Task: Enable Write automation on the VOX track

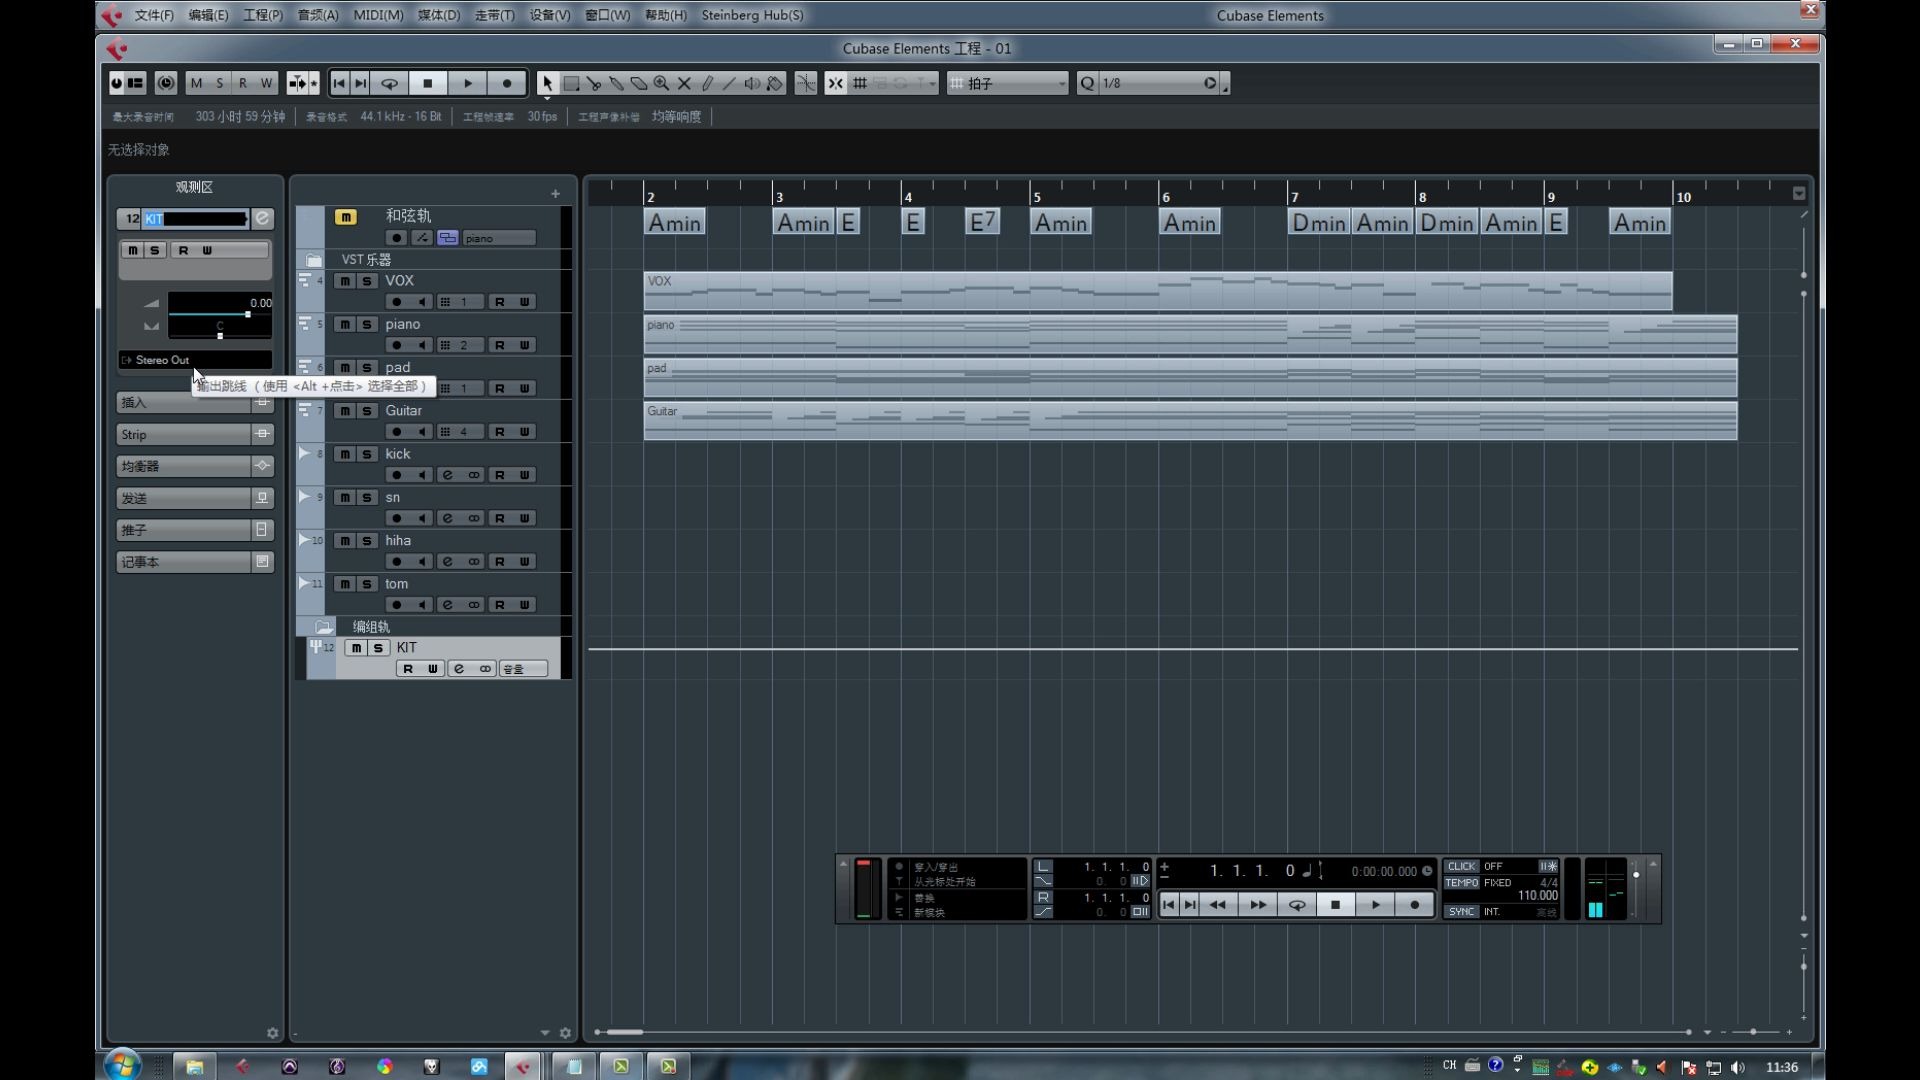Action: point(524,301)
